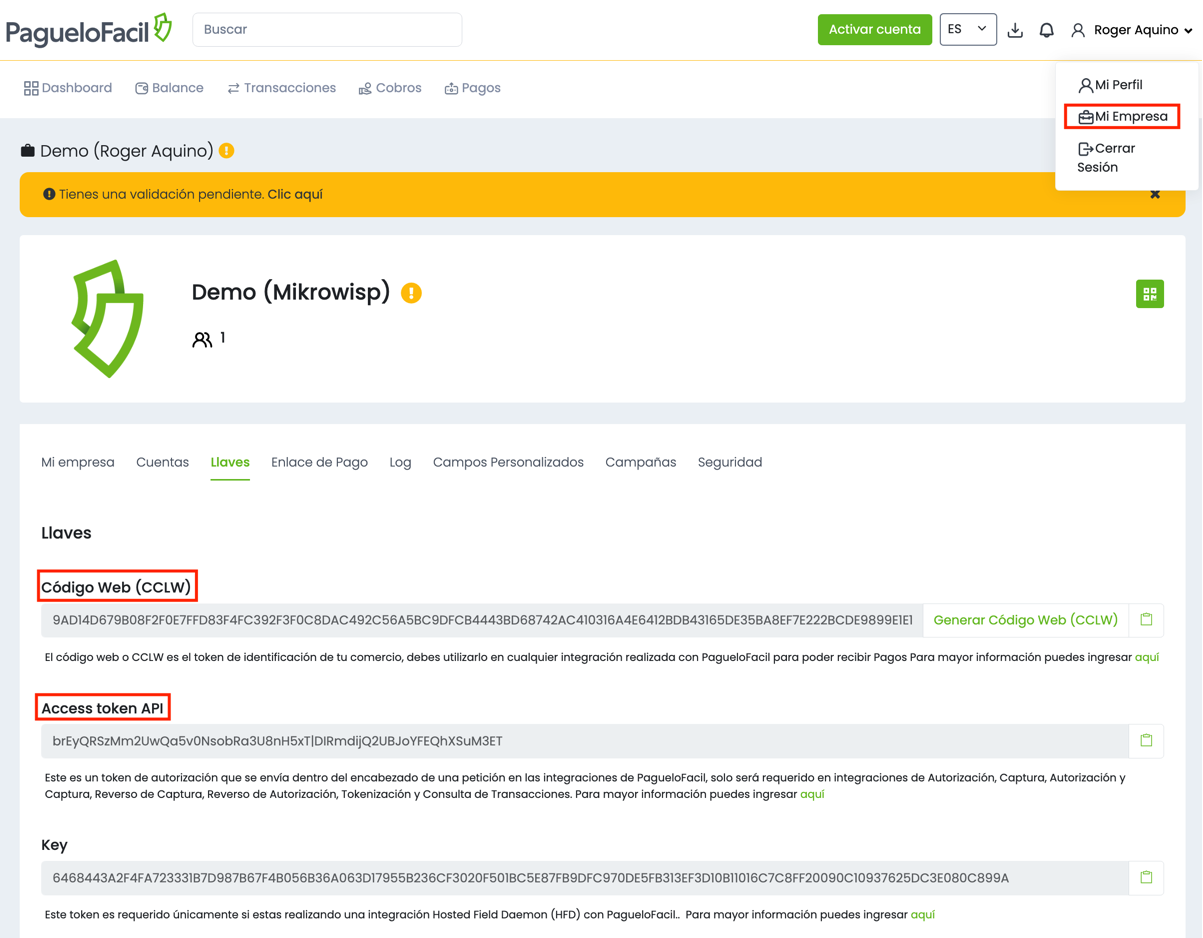1203x938 pixels.
Task: Click the QR code green icon
Action: 1150,294
